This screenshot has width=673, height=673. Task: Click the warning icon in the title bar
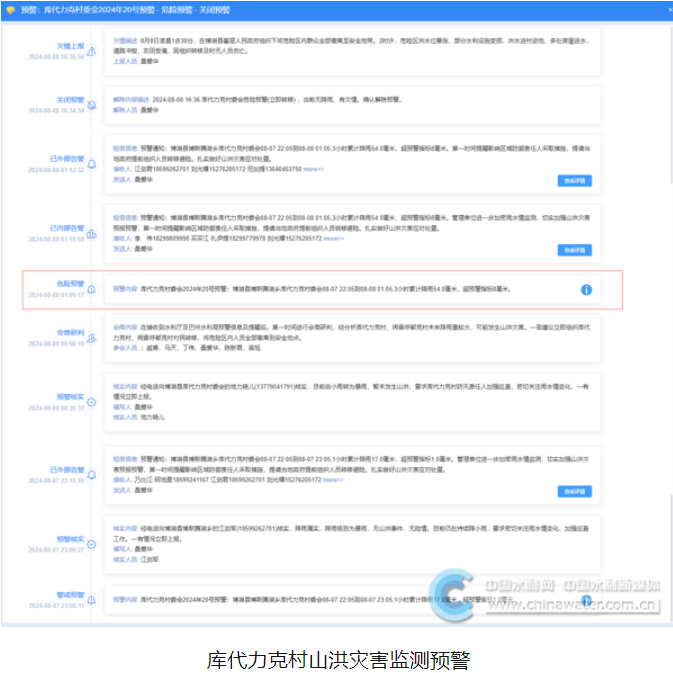click(11, 10)
